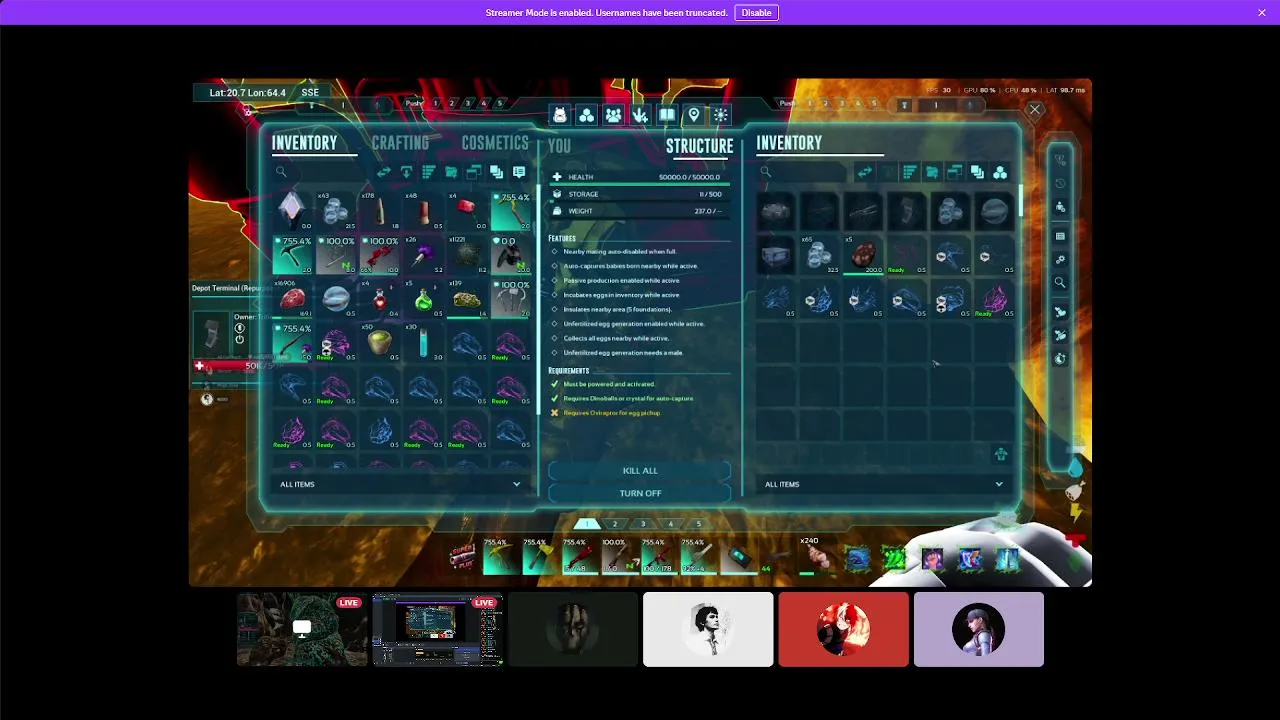Open the engrams hexagon icon in top bar

coord(587,115)
